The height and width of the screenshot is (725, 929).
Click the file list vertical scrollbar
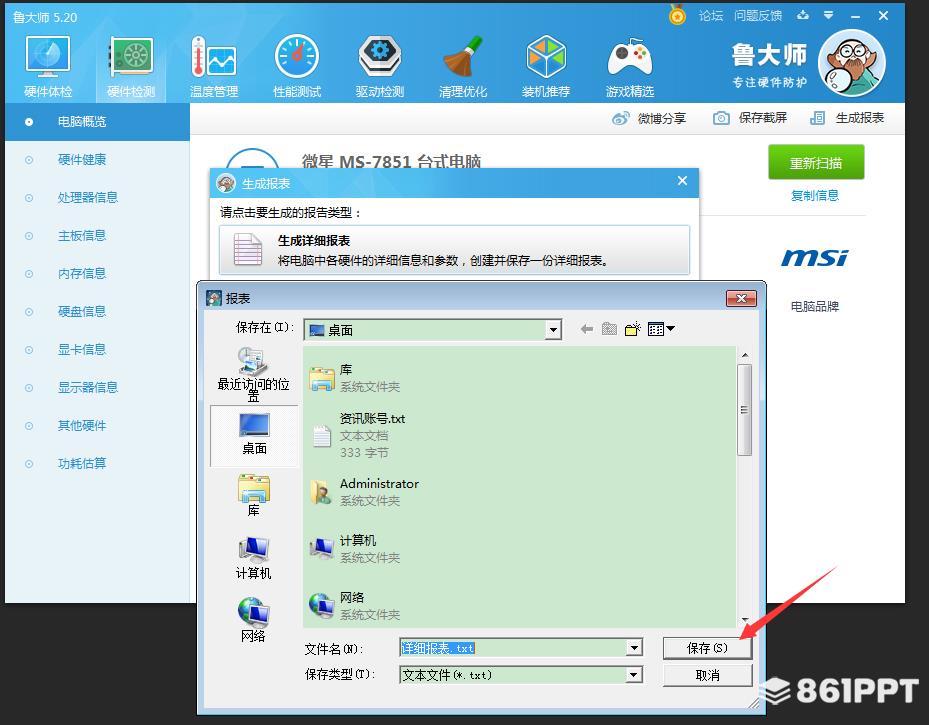point(744,410)
